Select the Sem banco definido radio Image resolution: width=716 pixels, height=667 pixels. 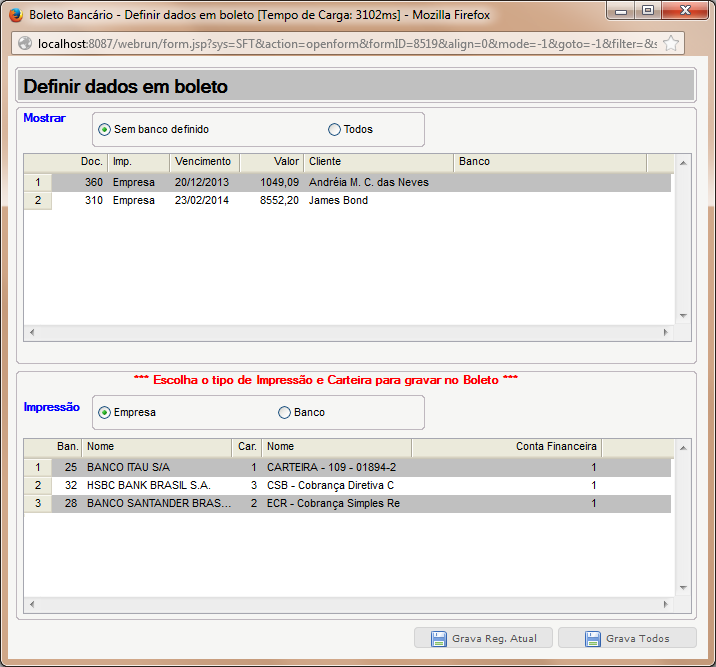pos(105,130)
